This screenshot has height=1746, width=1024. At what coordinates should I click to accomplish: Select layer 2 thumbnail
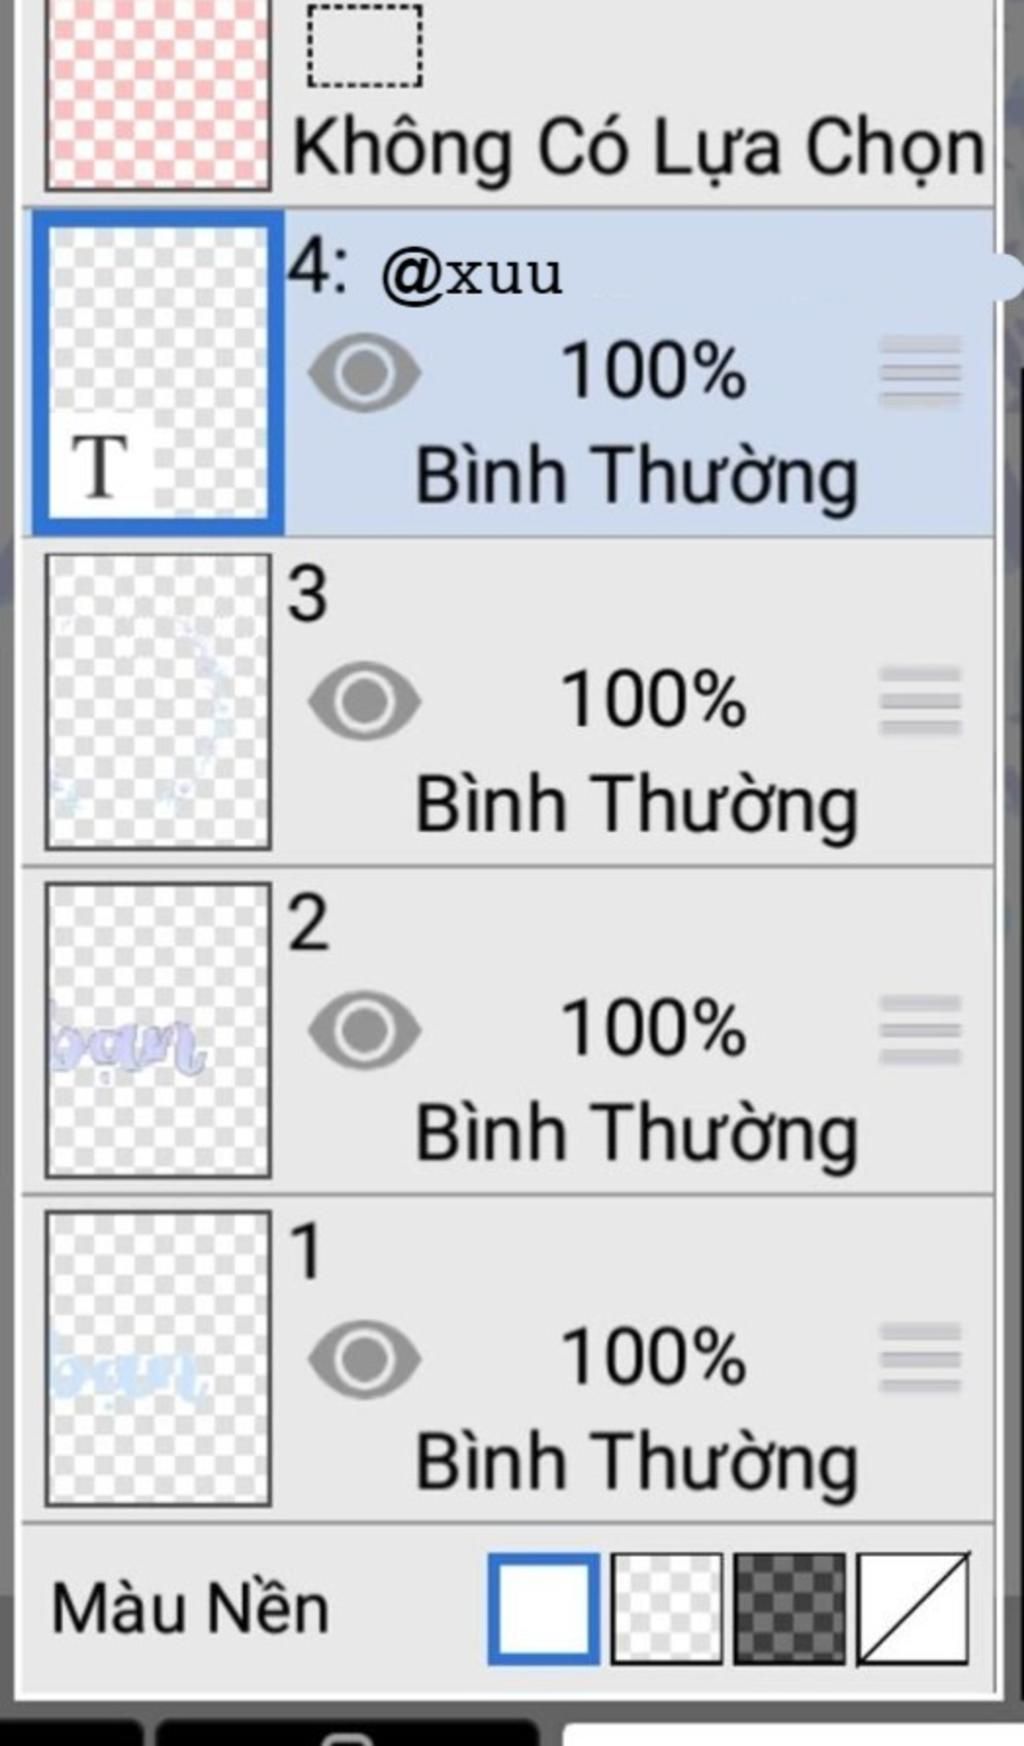point(158,1030)
